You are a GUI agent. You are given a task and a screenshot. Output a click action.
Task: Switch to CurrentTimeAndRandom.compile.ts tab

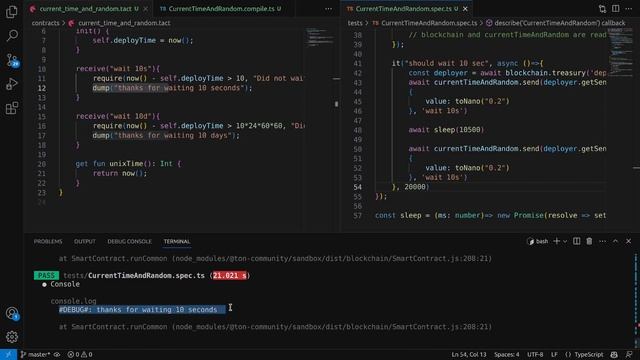click(x=220, y=9)
